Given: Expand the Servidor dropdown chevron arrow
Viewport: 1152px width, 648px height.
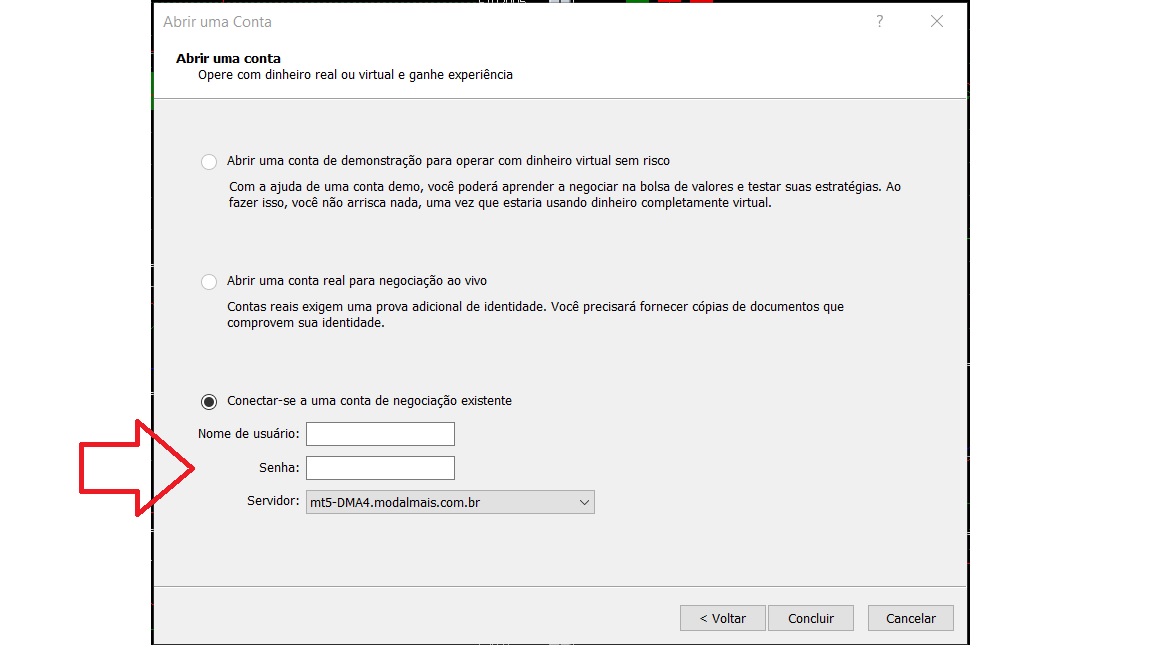Looking at the screenshot, I should click(584, 503).
